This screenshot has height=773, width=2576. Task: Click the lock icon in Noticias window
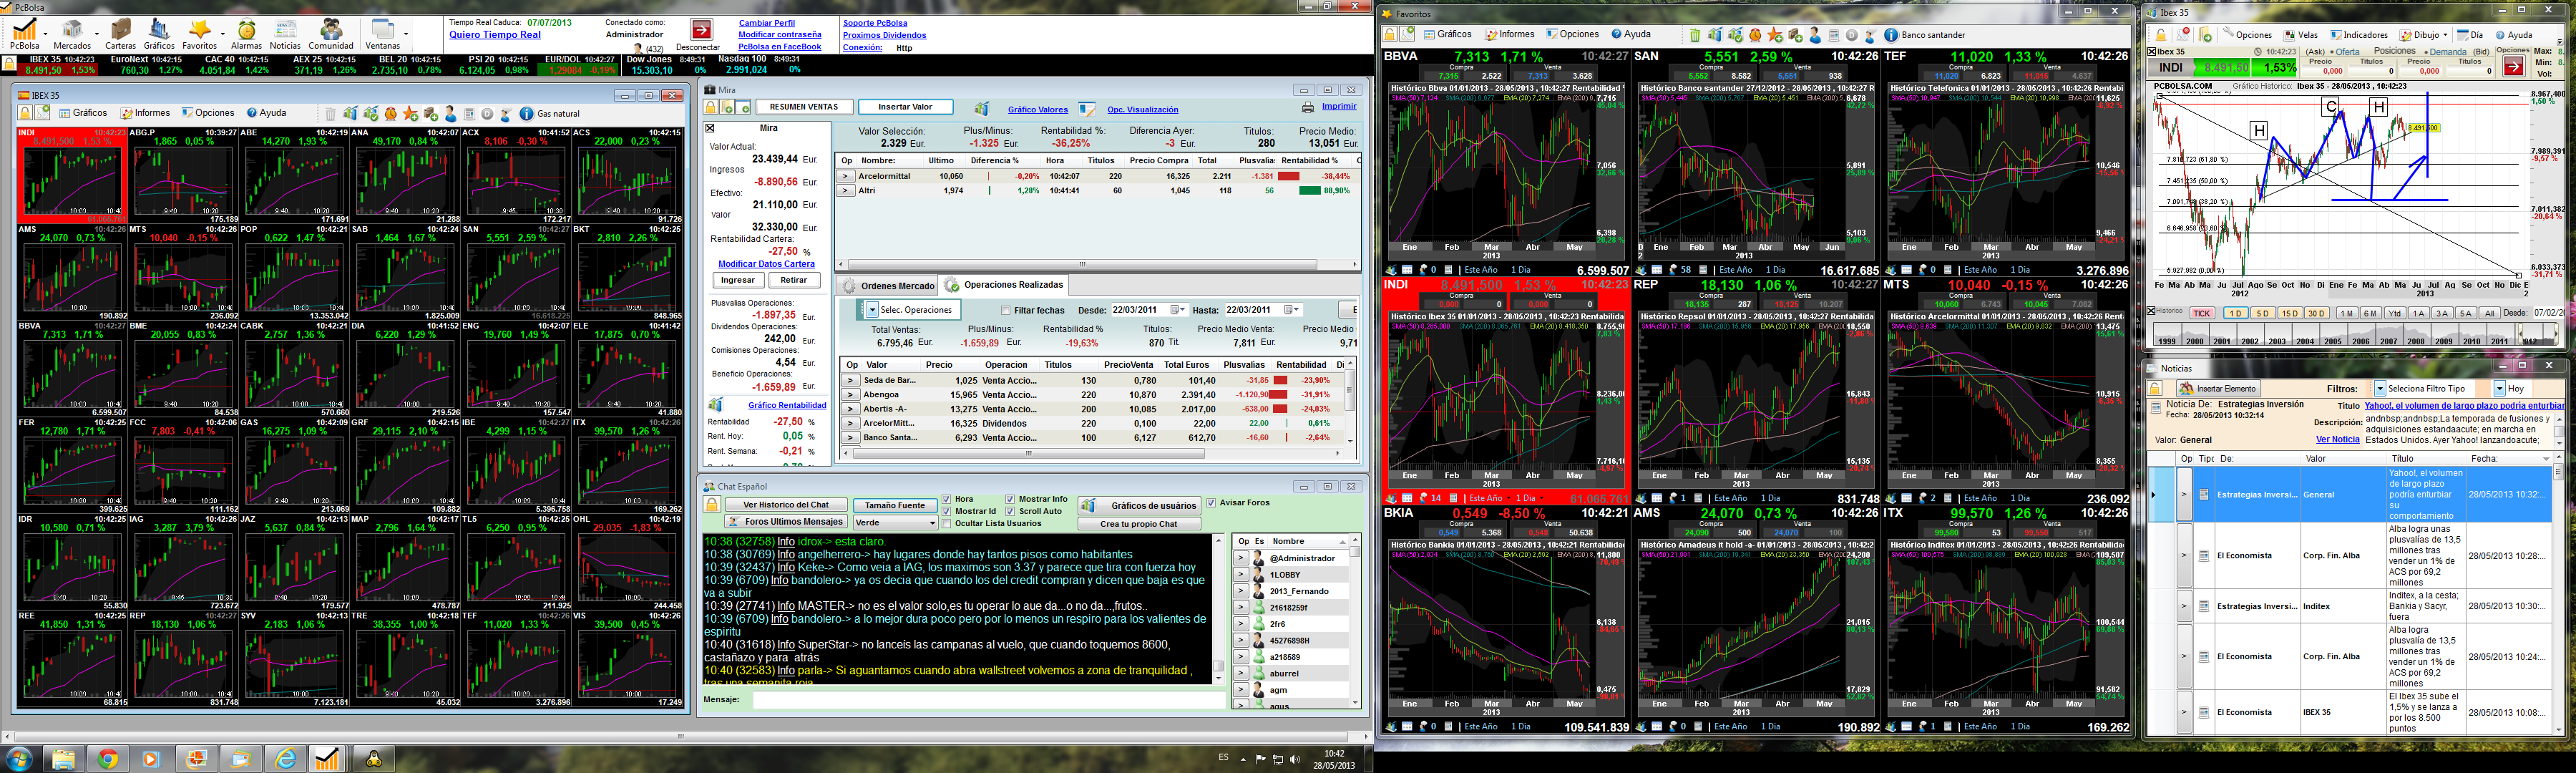point(2156,388)
